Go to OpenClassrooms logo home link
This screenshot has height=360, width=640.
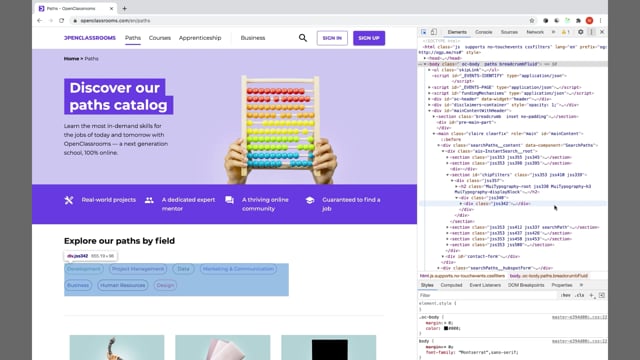point(90,38)
